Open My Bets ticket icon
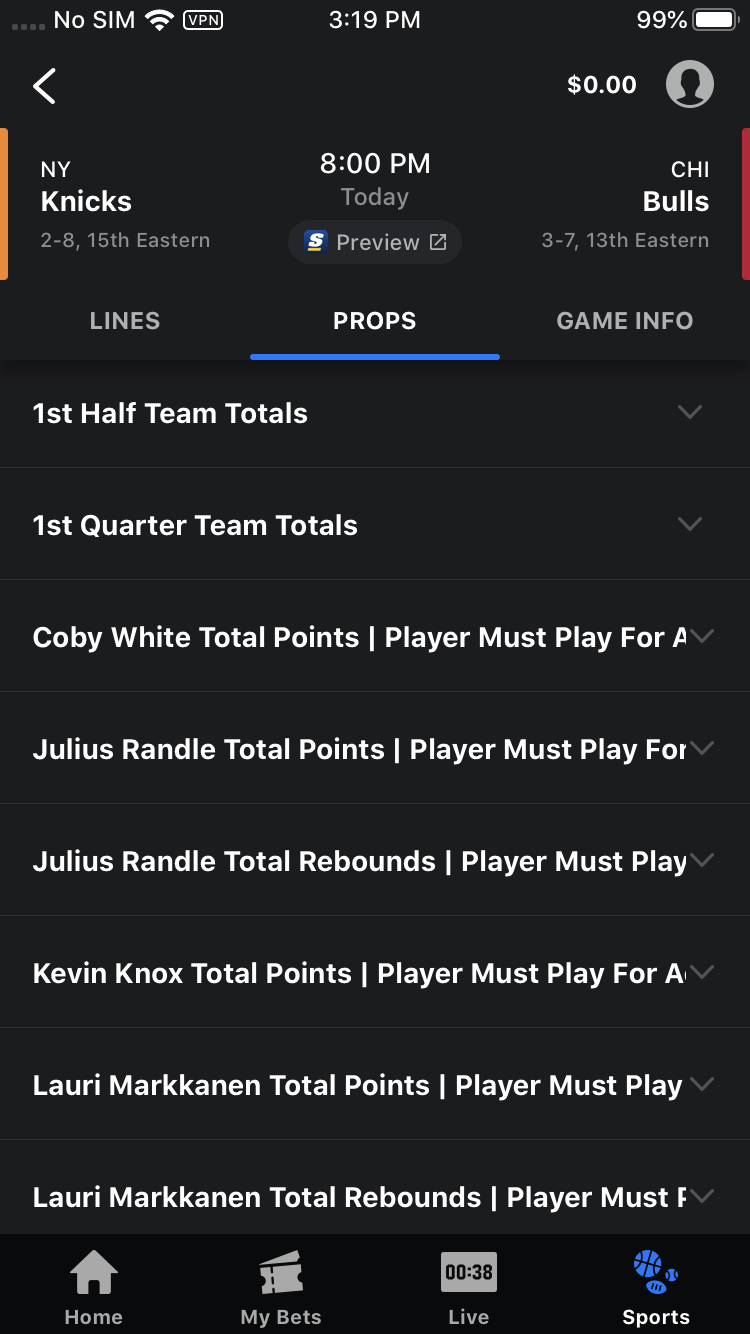 [x=281, y=1274]
